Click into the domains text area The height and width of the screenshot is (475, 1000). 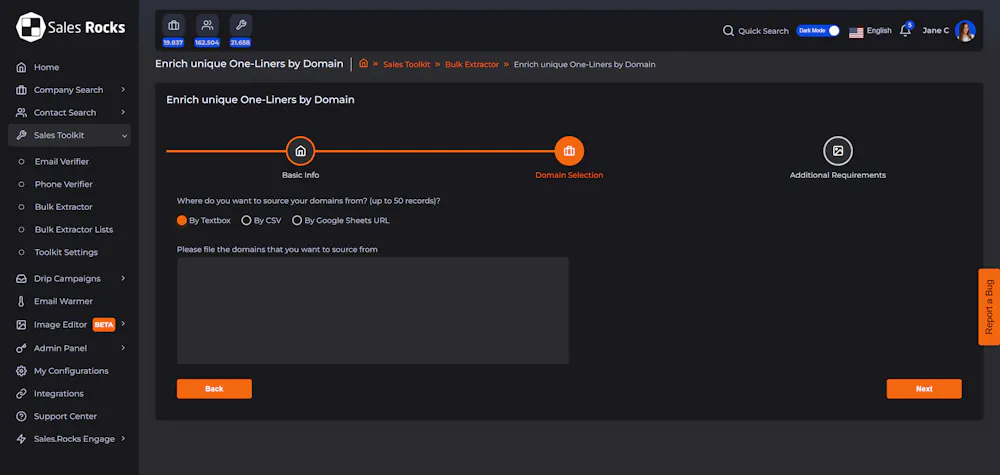click(373, 310)
